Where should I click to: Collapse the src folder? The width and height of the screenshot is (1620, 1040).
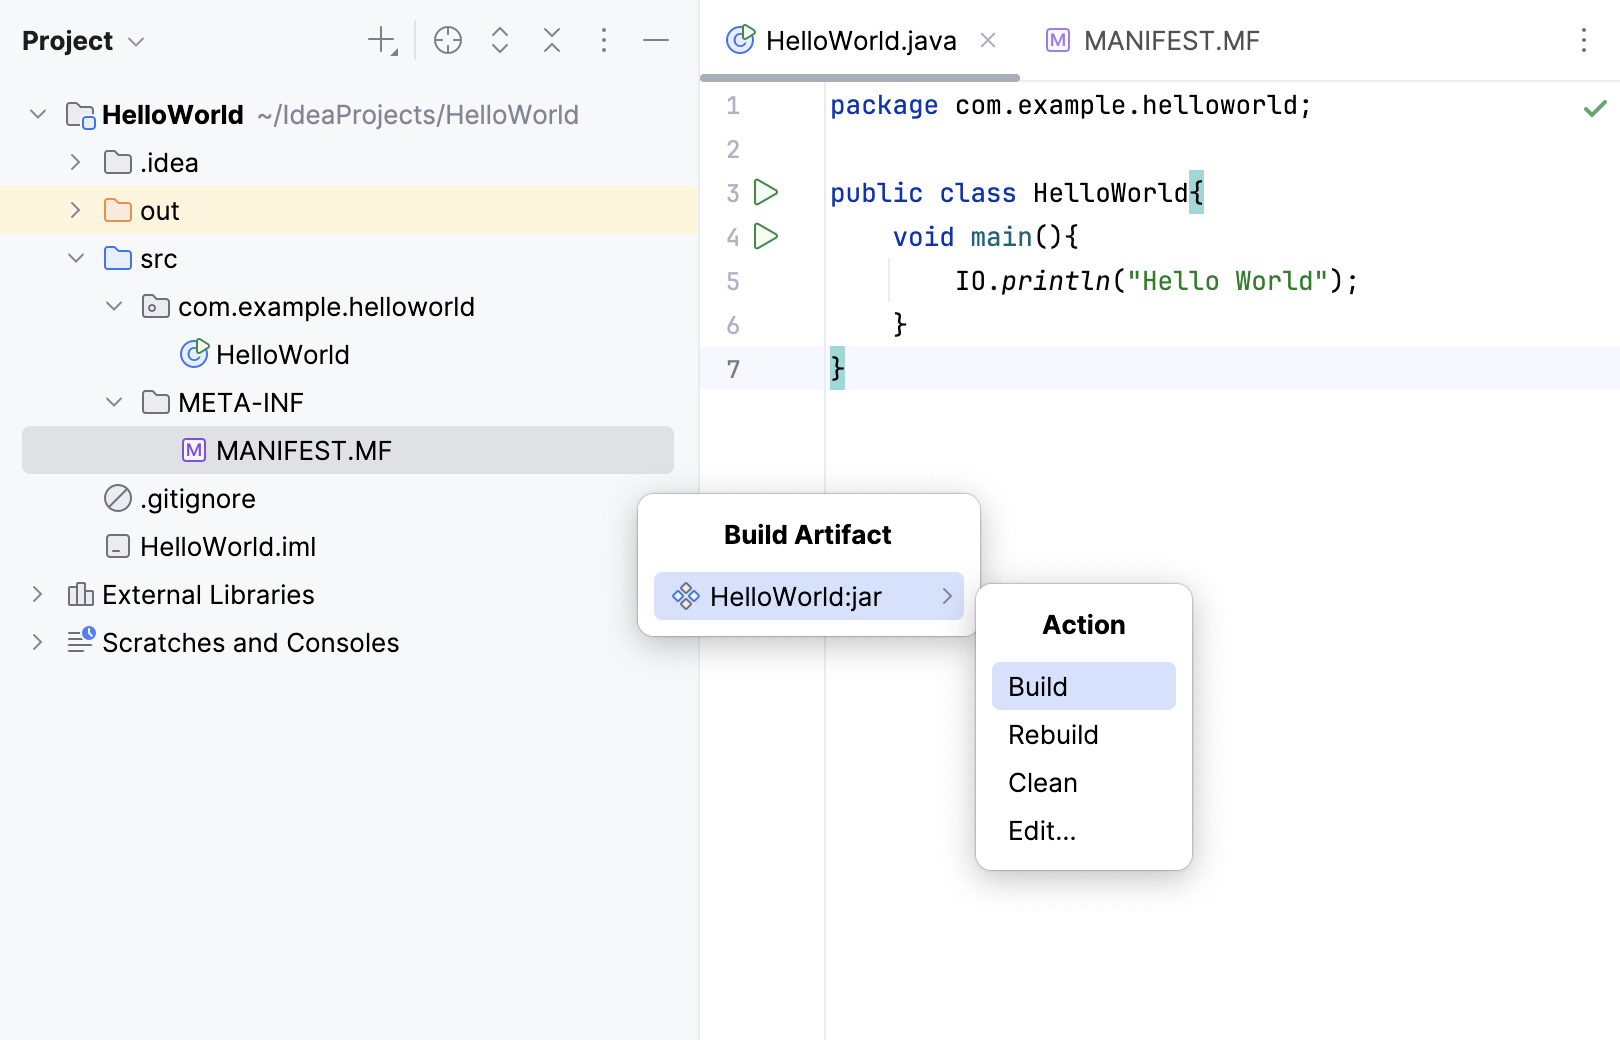76,258
